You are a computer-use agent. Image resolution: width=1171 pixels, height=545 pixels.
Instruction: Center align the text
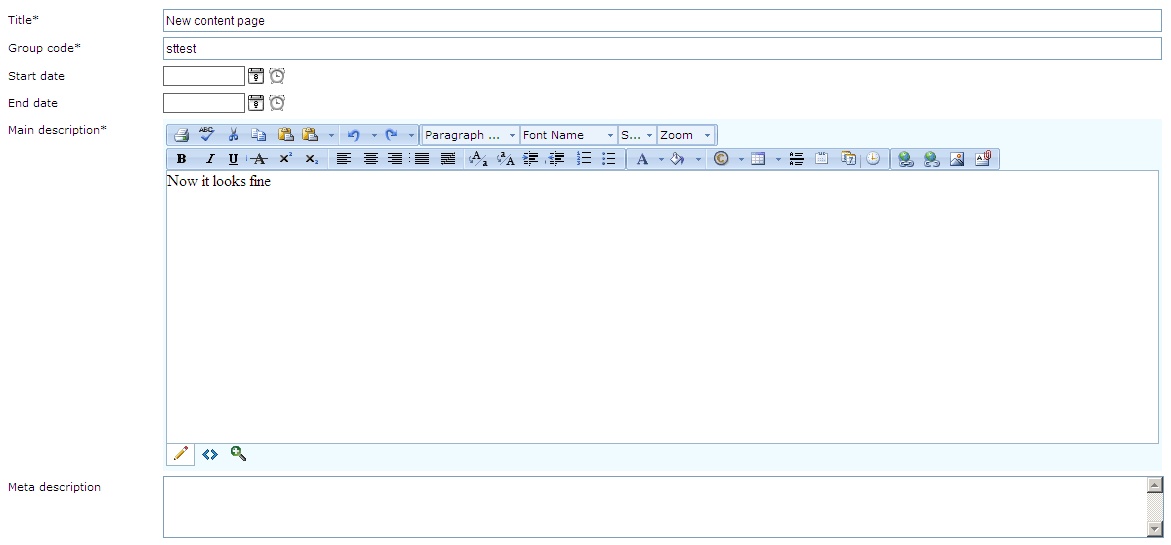tap(370, 158)
